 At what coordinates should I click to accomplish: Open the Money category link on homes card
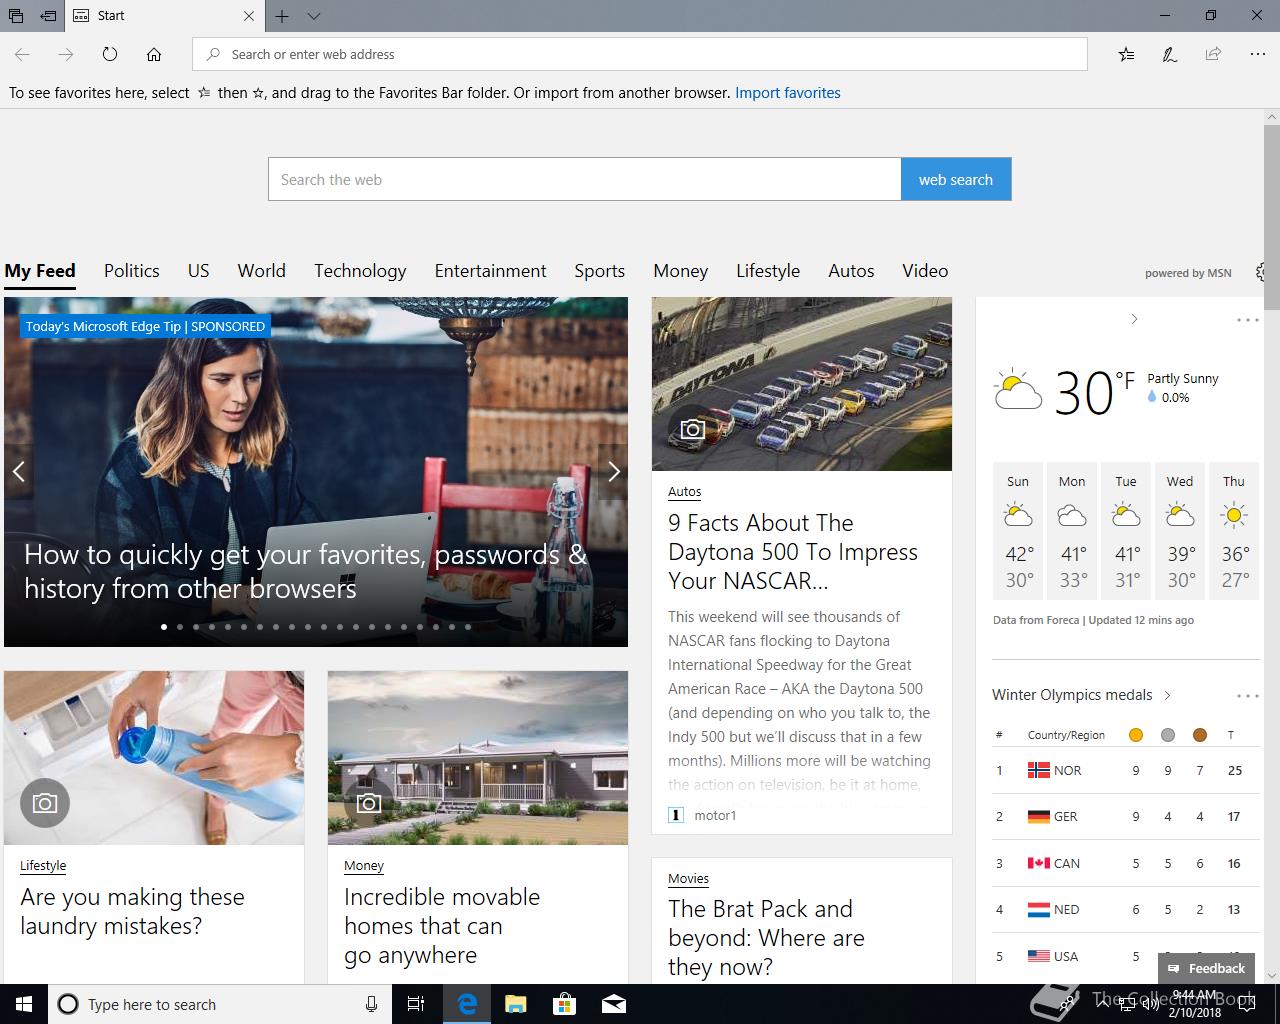click(364, 866)
